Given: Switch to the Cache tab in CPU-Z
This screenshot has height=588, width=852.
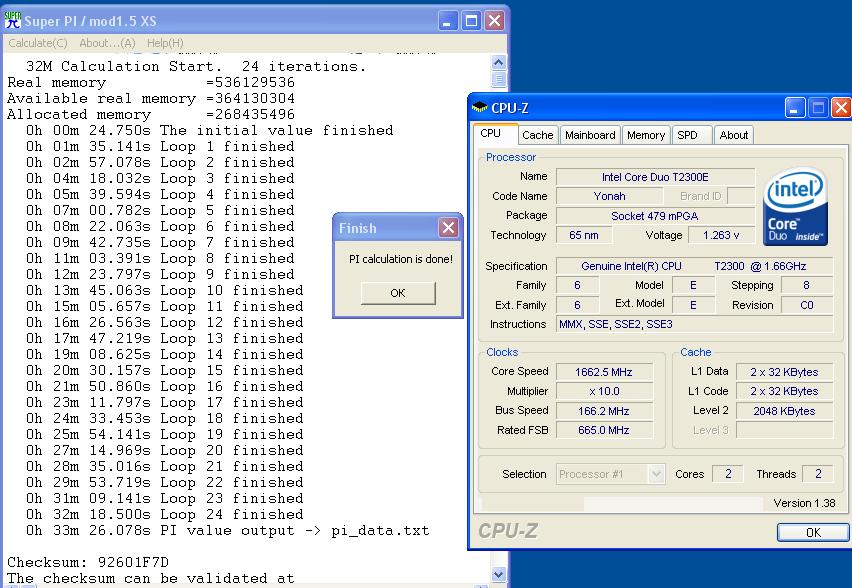Looking at the screenshot, I should pyautogui.click(x=537, y=135).
